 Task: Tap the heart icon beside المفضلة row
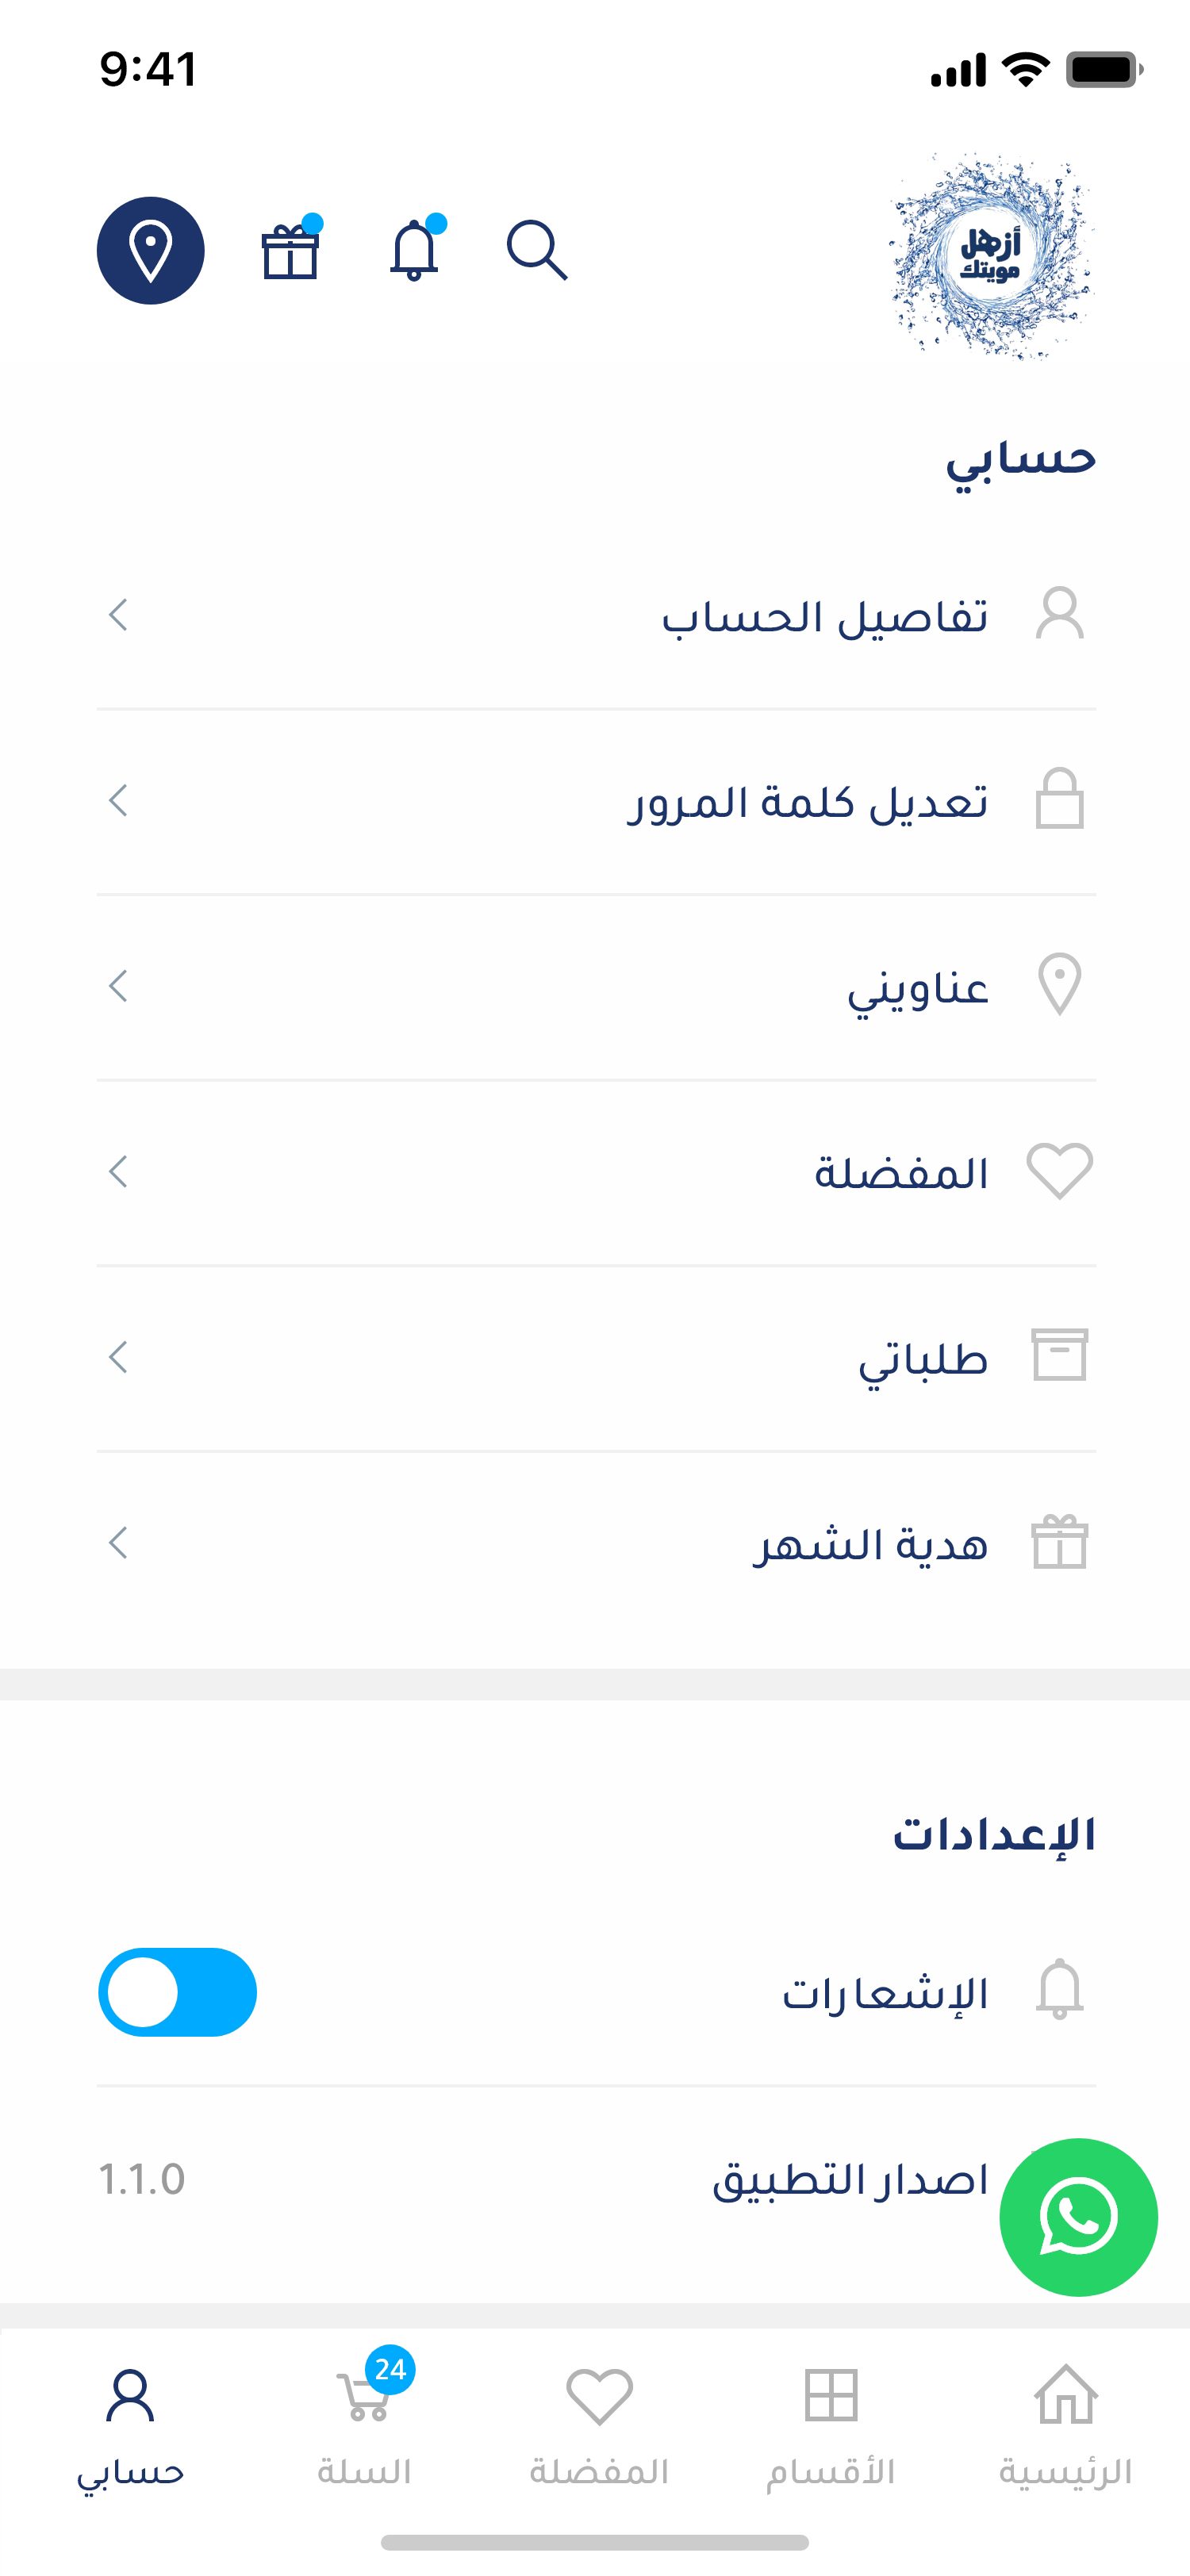click(x=1060, y=1170)
